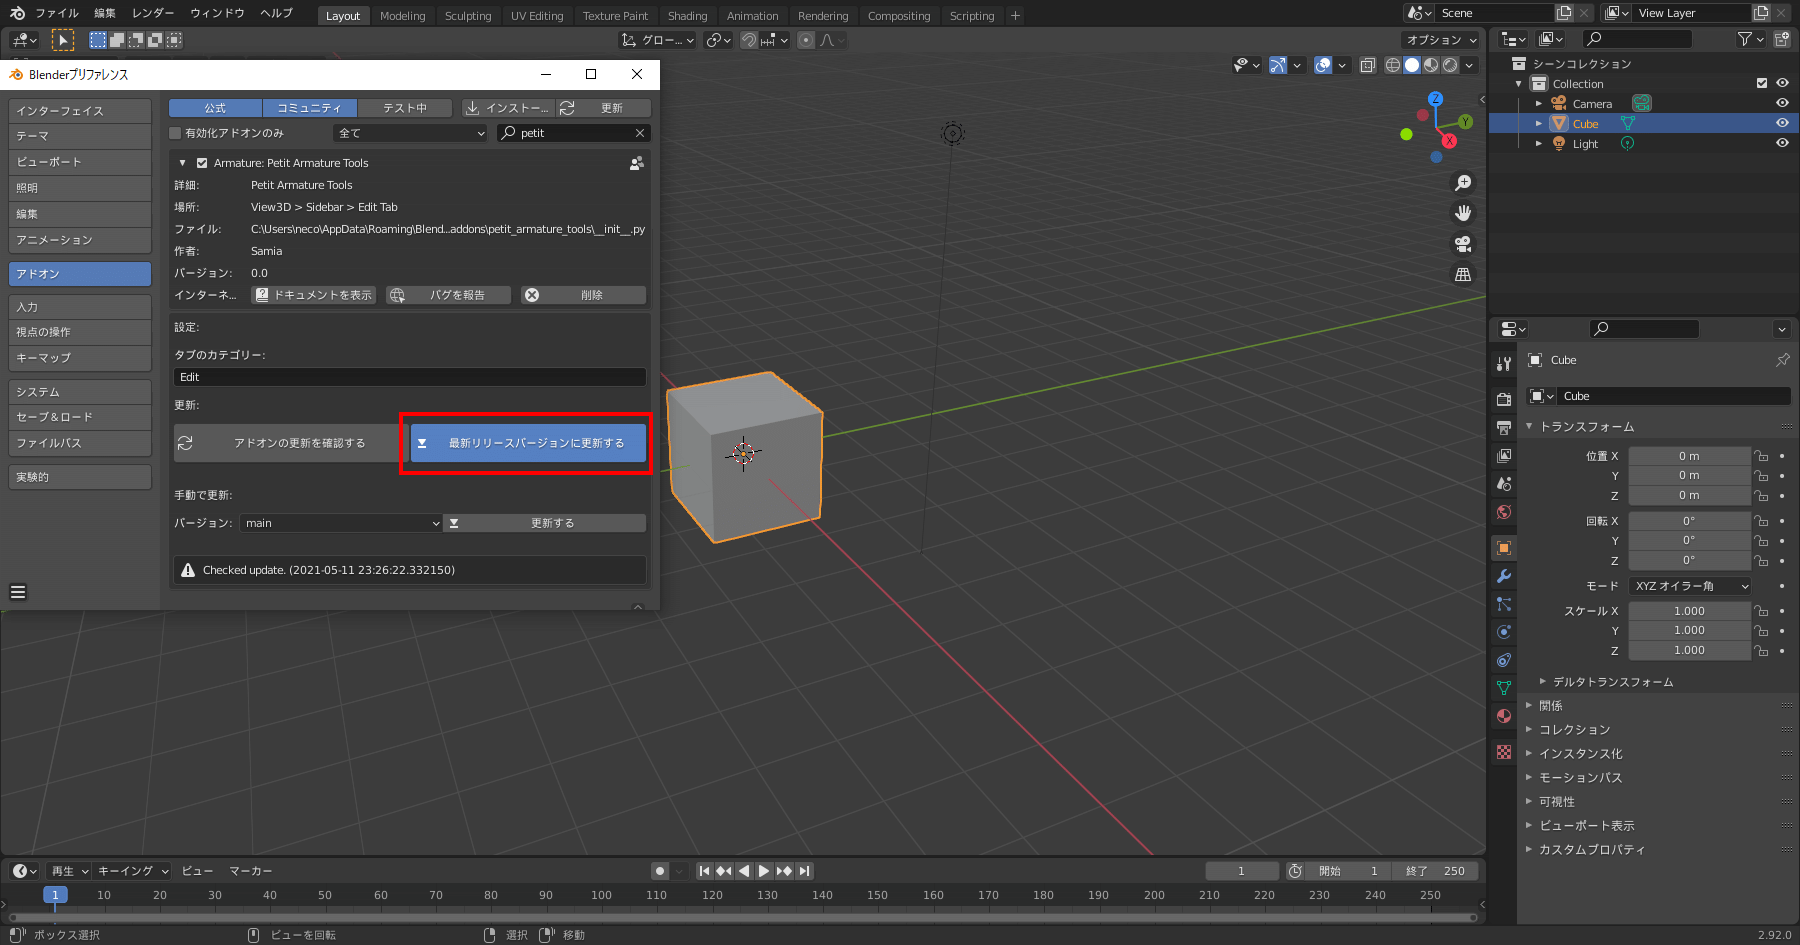Open the add-on category dropdown showing 全て

tap(411, 133)
